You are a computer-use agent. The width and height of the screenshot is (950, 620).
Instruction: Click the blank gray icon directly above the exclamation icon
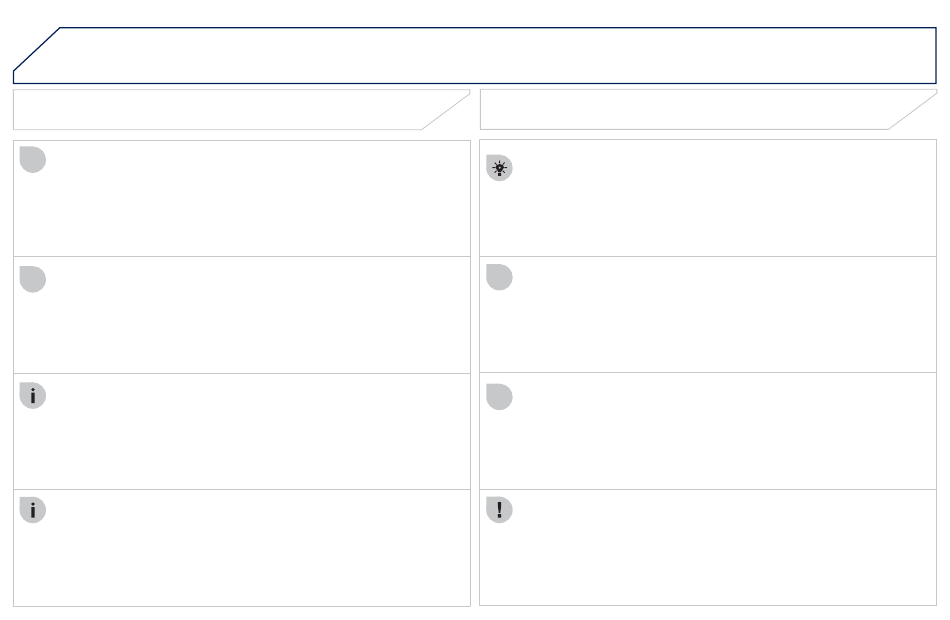point(499,397)
